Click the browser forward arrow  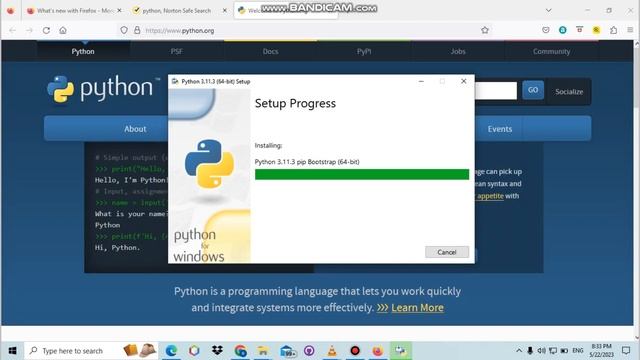click(29, 30)
